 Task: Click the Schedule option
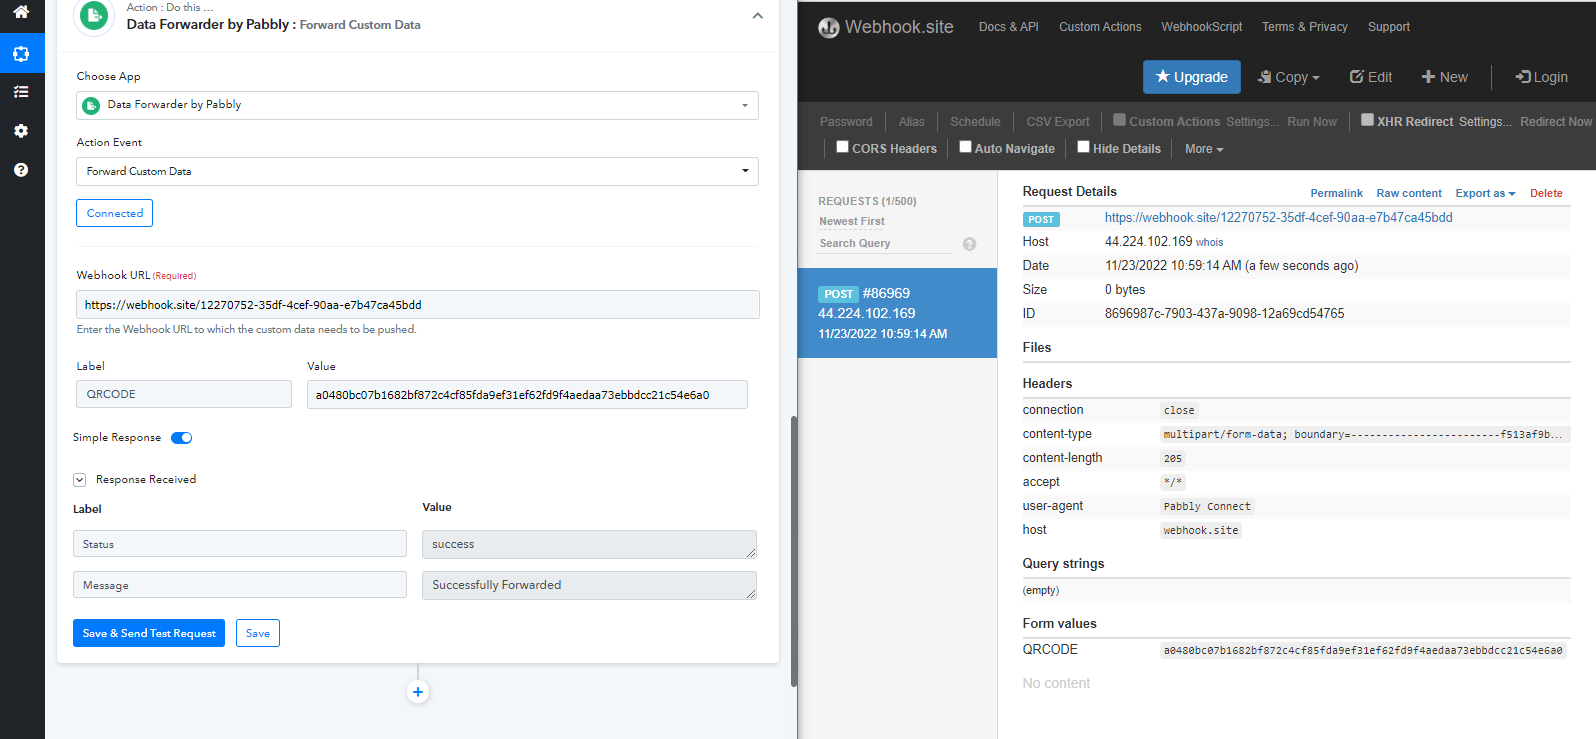pyautogui.click(x=975, y=122)
